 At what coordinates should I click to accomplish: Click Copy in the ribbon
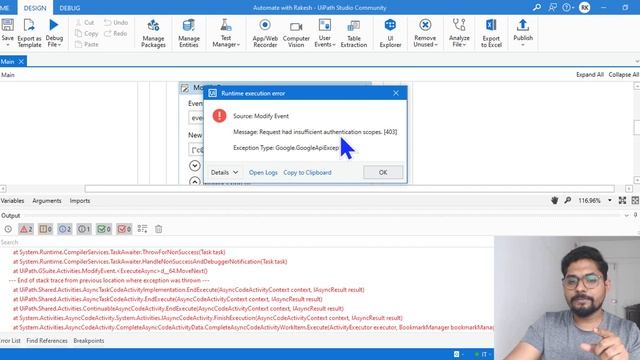pyautogui.click(x=87, y=33)
